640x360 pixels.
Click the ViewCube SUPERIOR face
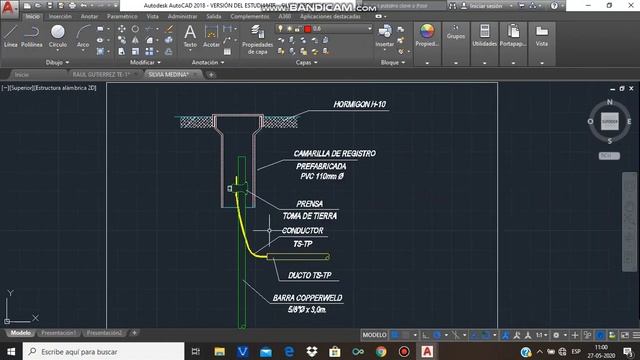[x=609, y=122]
